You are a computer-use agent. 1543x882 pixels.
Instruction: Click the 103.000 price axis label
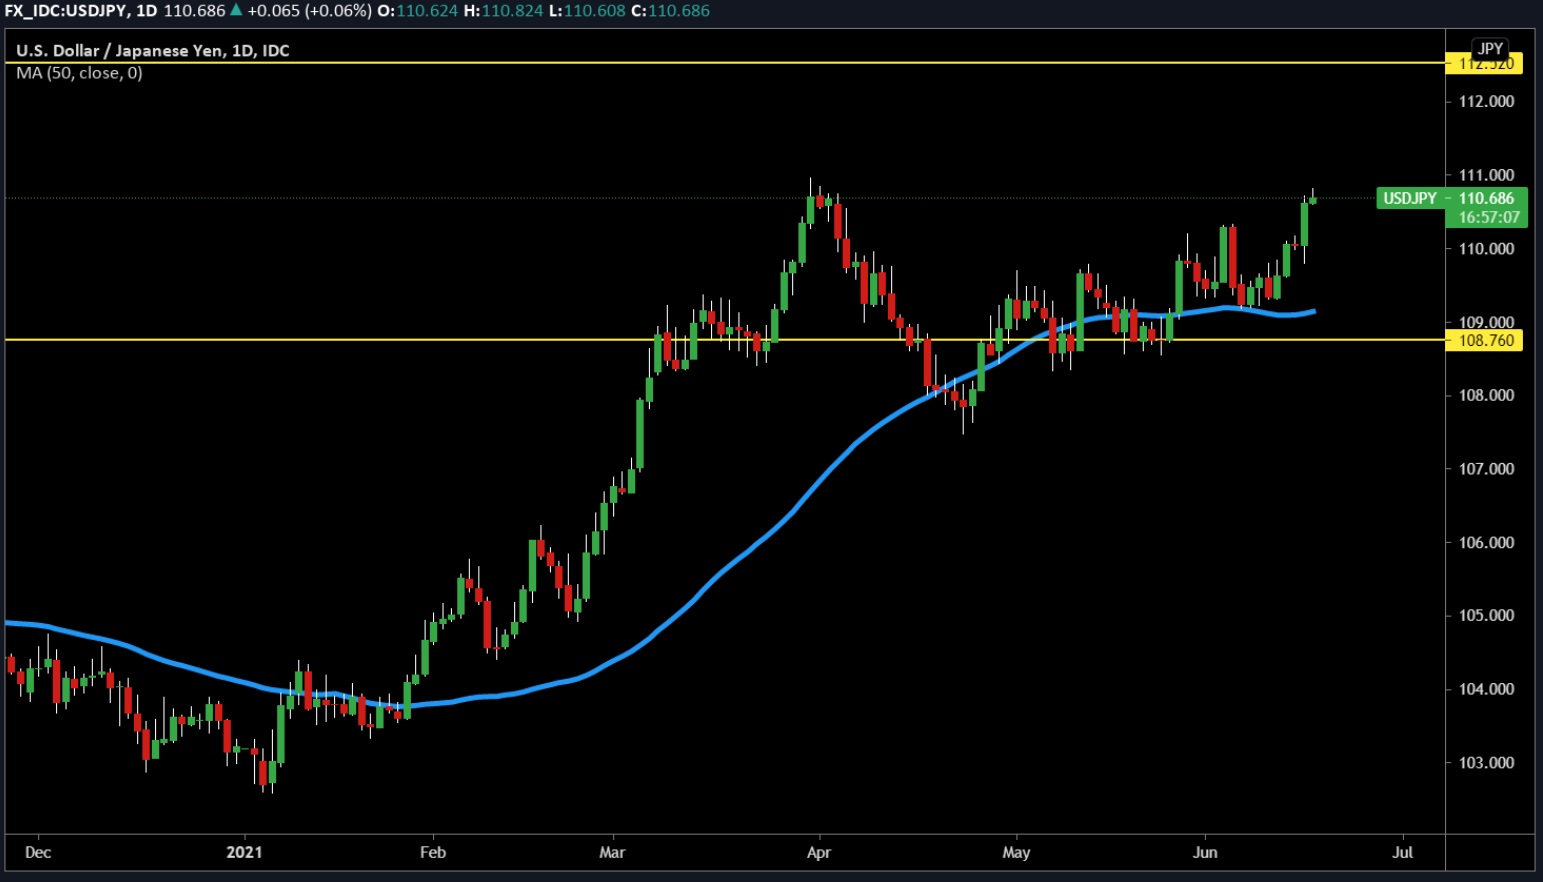[1486, 762]
